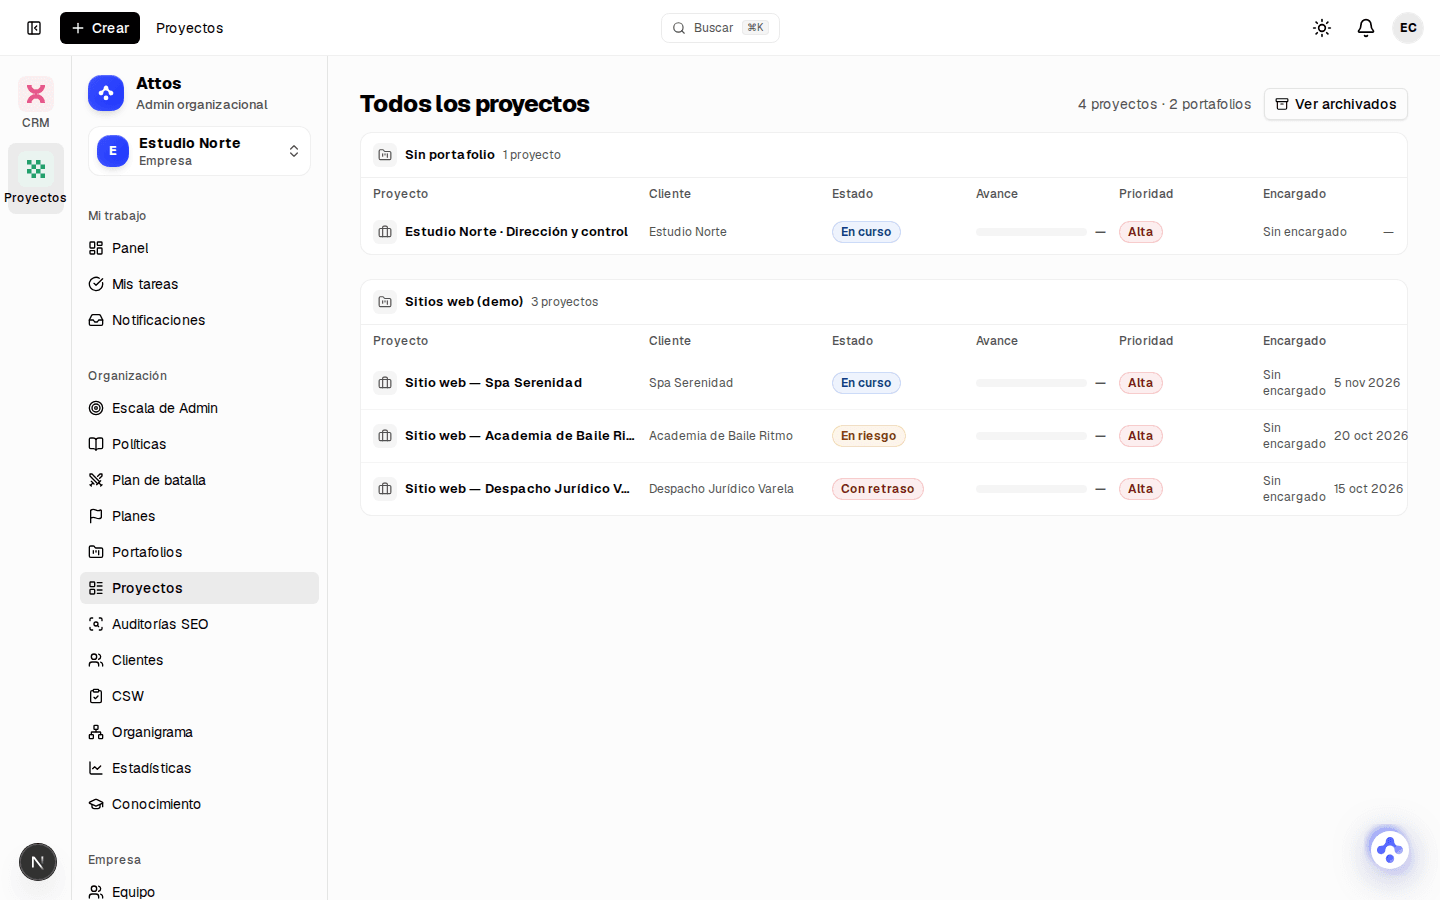Viewport: 1440px width, 900px height.
Task: Open Organigrama in the sidebar
Action: 199,732
